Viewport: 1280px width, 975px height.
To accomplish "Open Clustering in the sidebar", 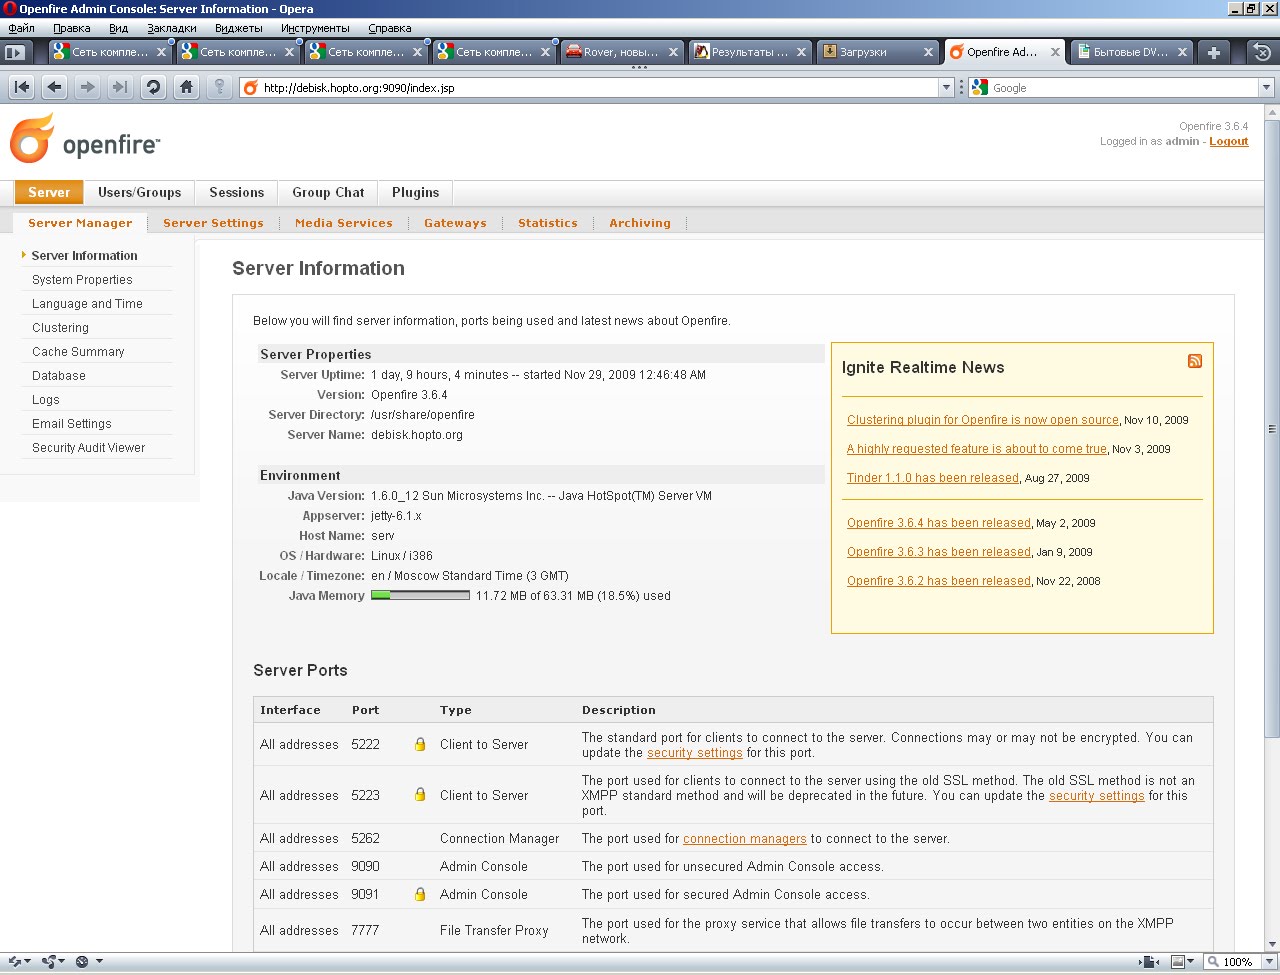I will pos(60,328).
